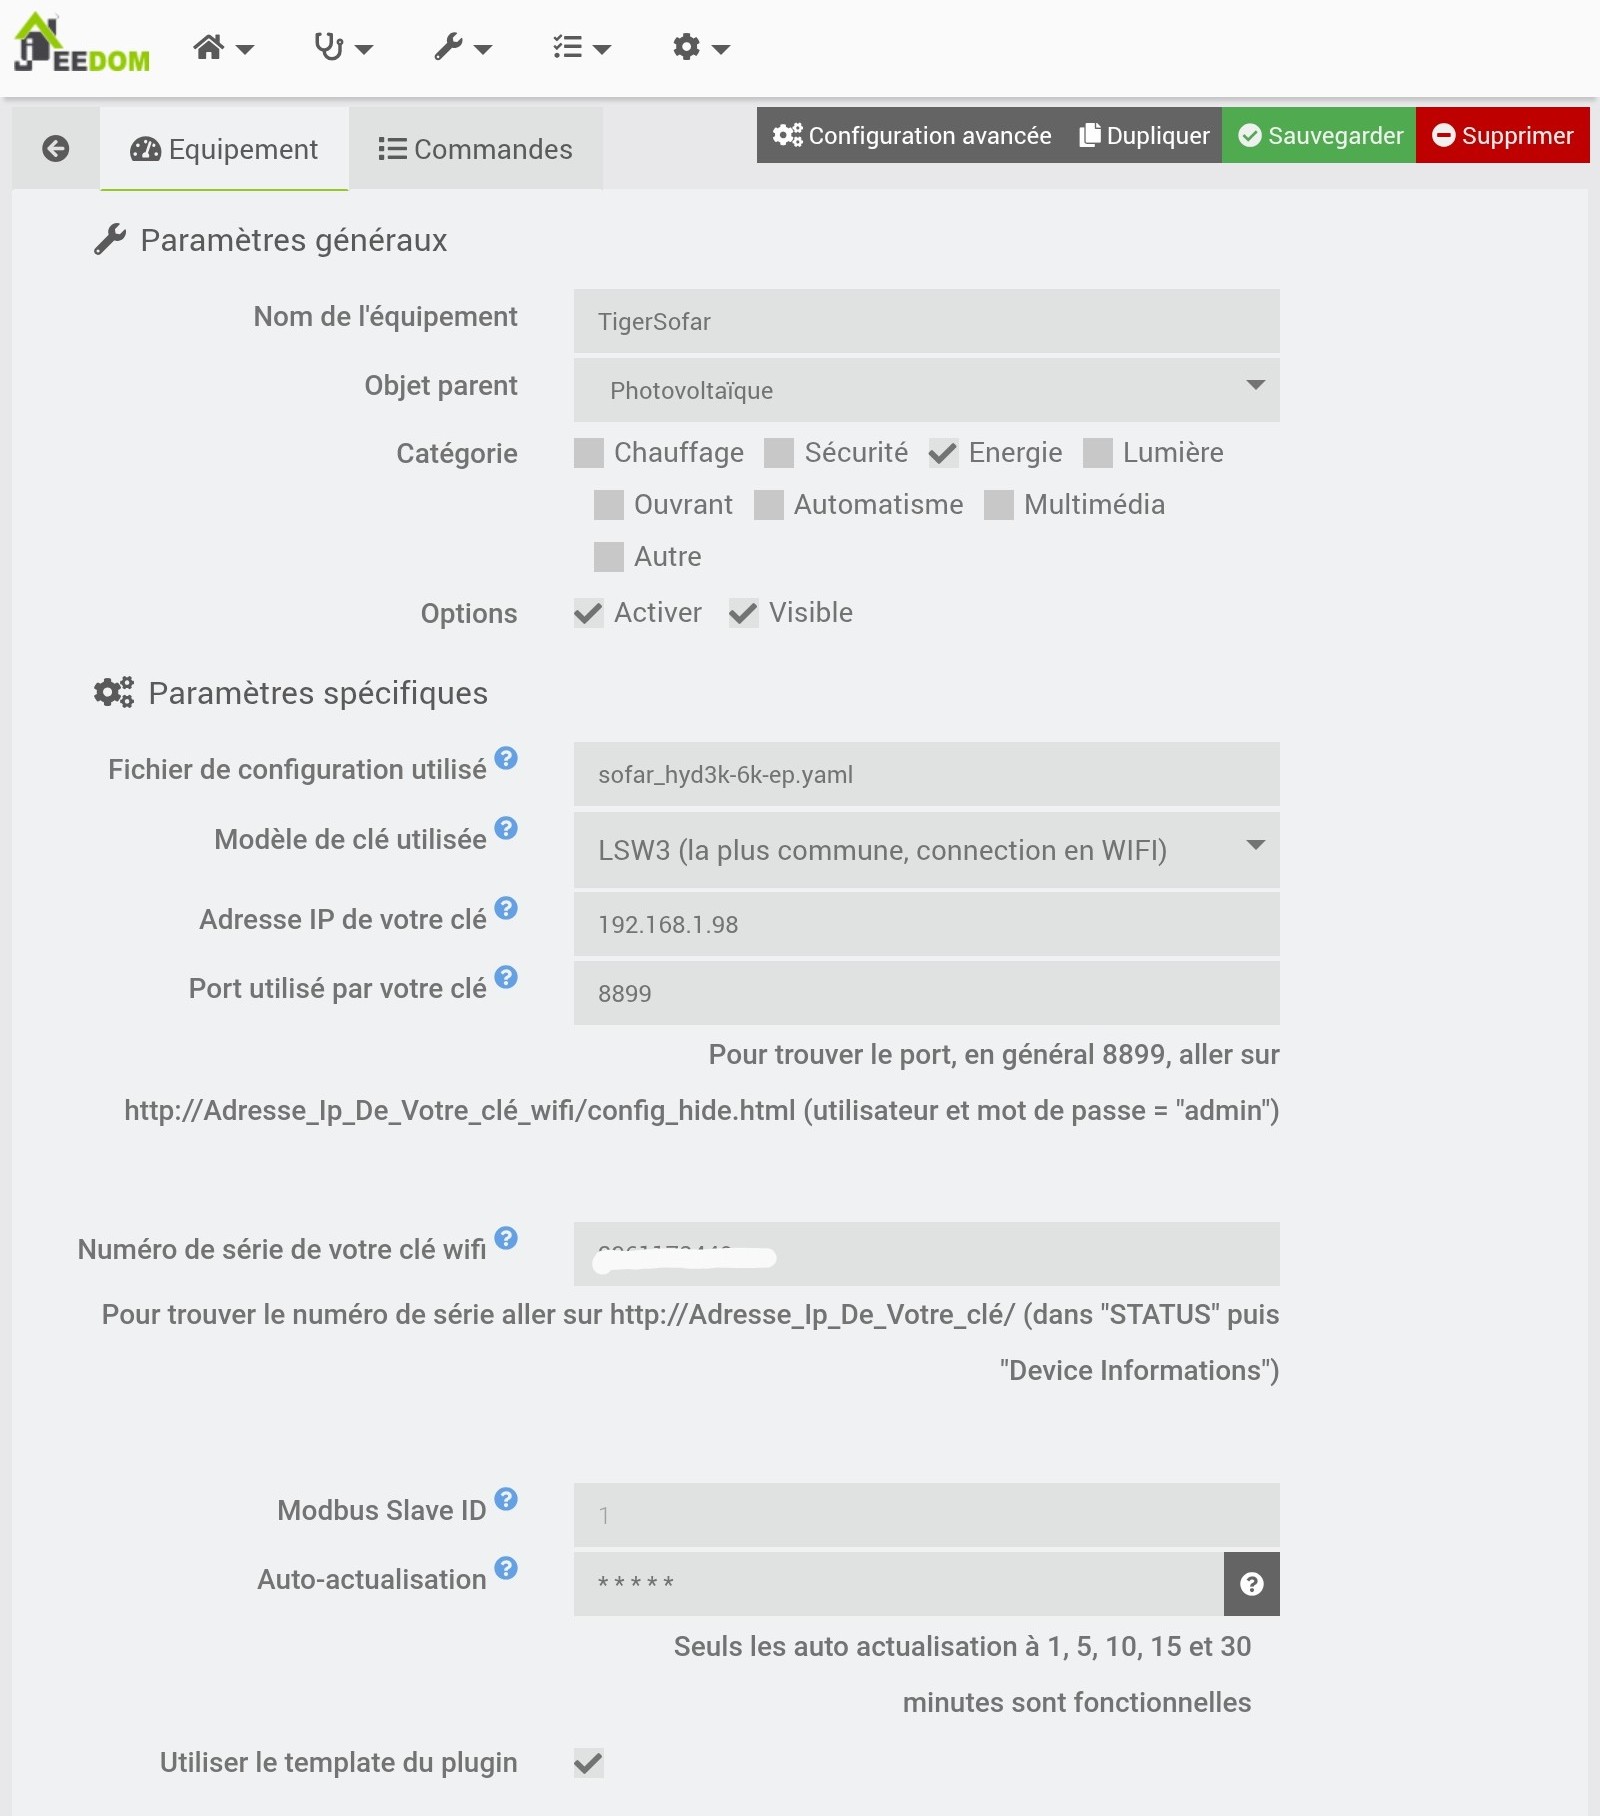
Task: Uncheck the Visible option
Action: 743,613
